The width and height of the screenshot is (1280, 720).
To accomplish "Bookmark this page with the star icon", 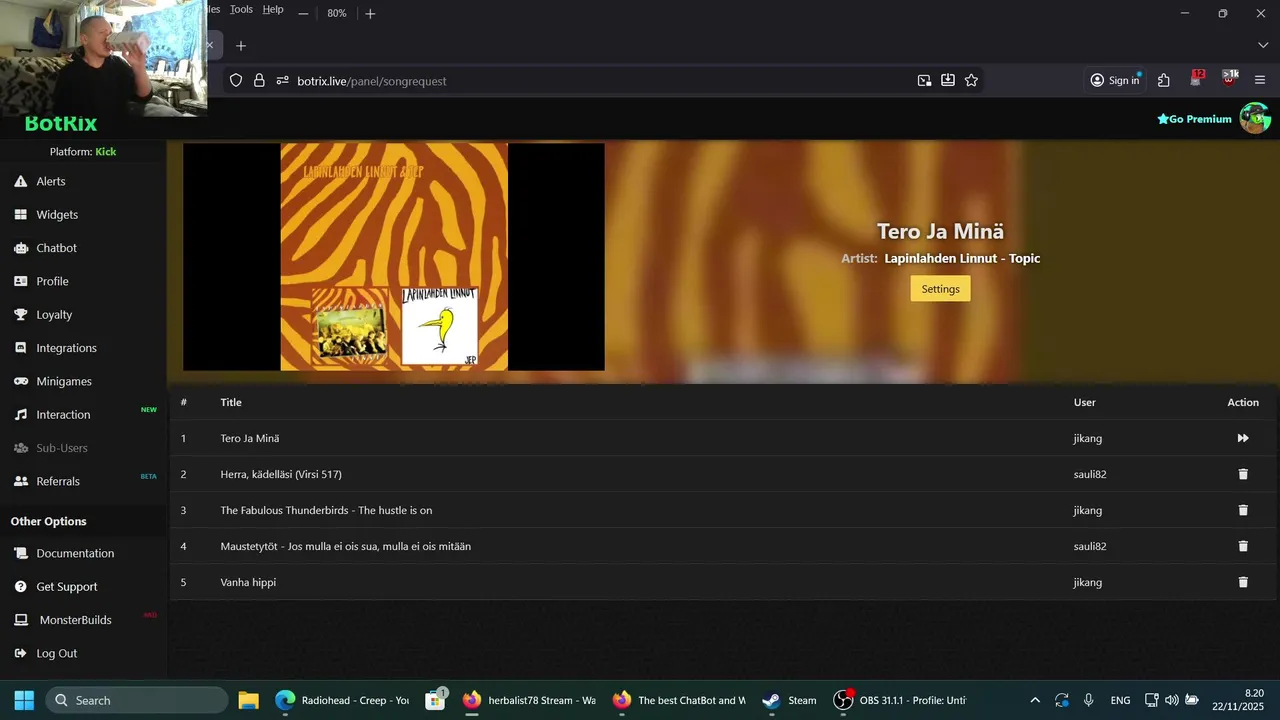I will [971, 80].
